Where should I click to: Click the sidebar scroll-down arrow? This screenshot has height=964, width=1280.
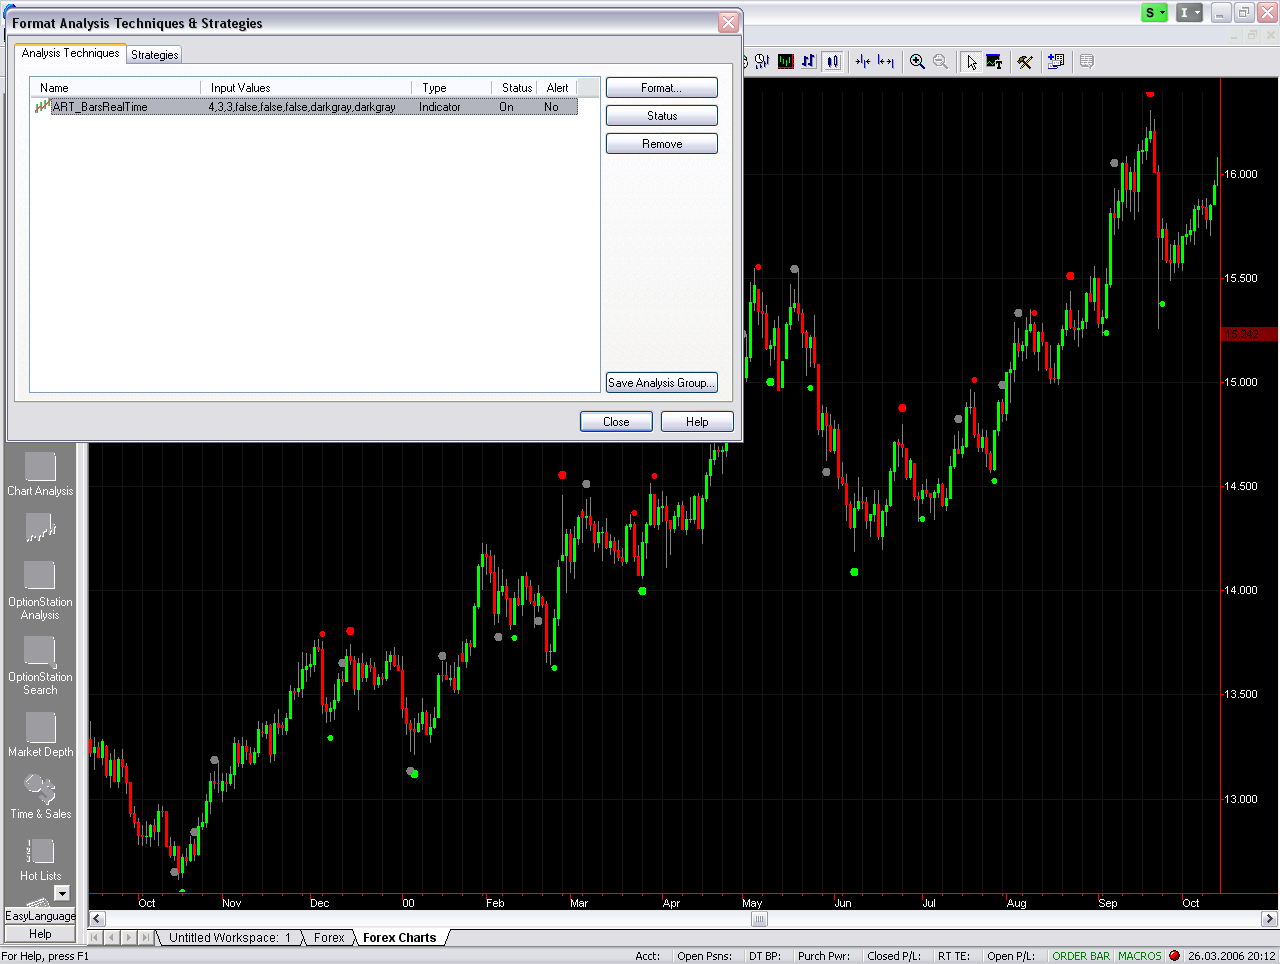pyautogui.click(x=62, y=893)
